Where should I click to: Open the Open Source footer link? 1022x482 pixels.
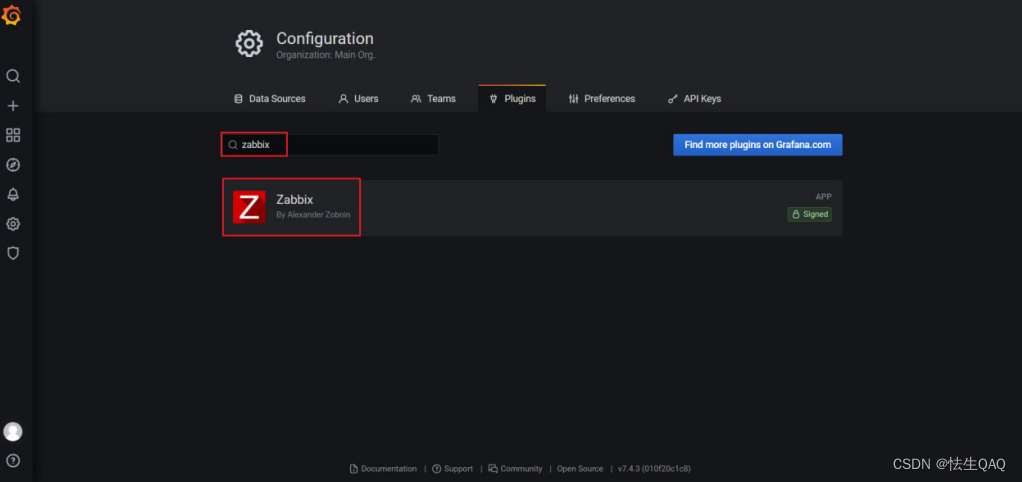[580, 468]
